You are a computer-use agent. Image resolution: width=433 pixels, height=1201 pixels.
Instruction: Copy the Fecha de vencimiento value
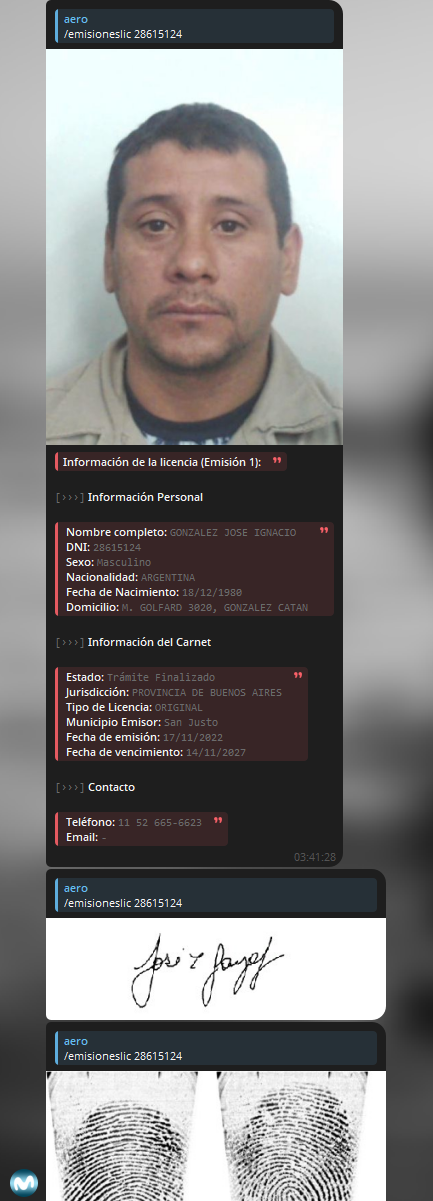coord(215,752)
